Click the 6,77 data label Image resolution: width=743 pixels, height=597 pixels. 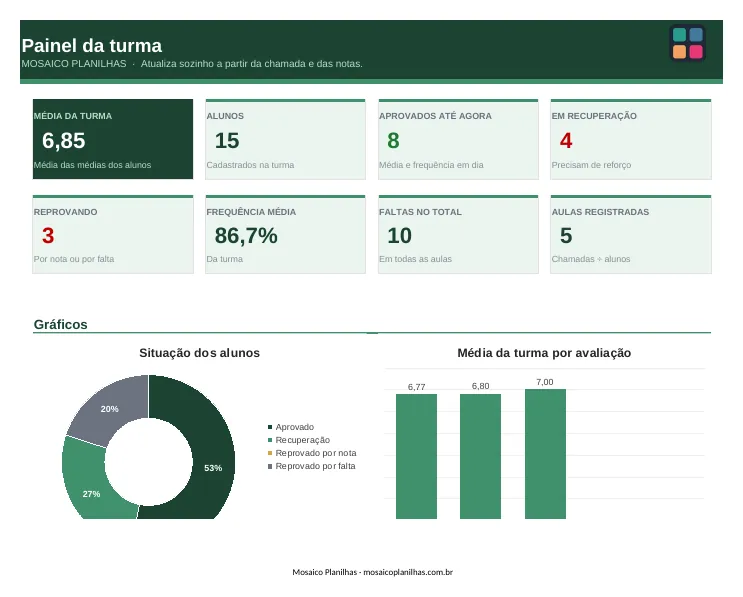tap(417, 387)
